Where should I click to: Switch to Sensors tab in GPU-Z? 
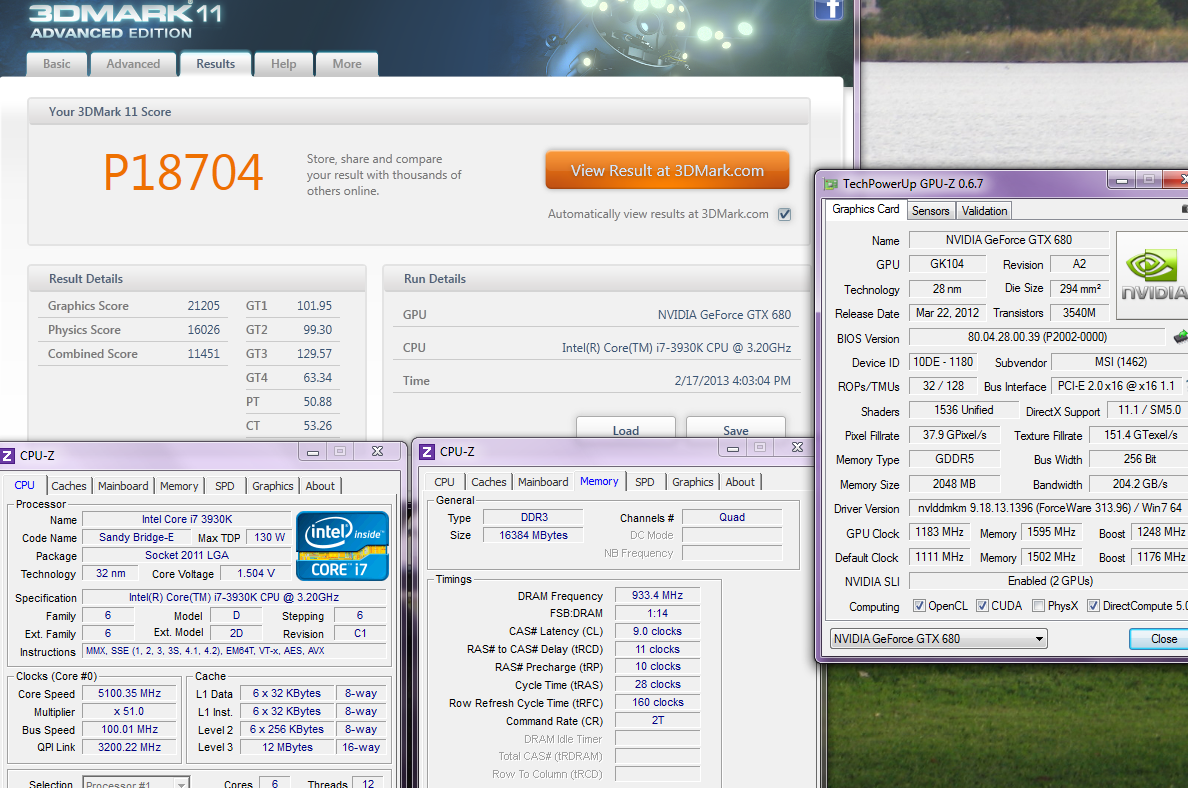pyautogui.click(x=930, y=211)
